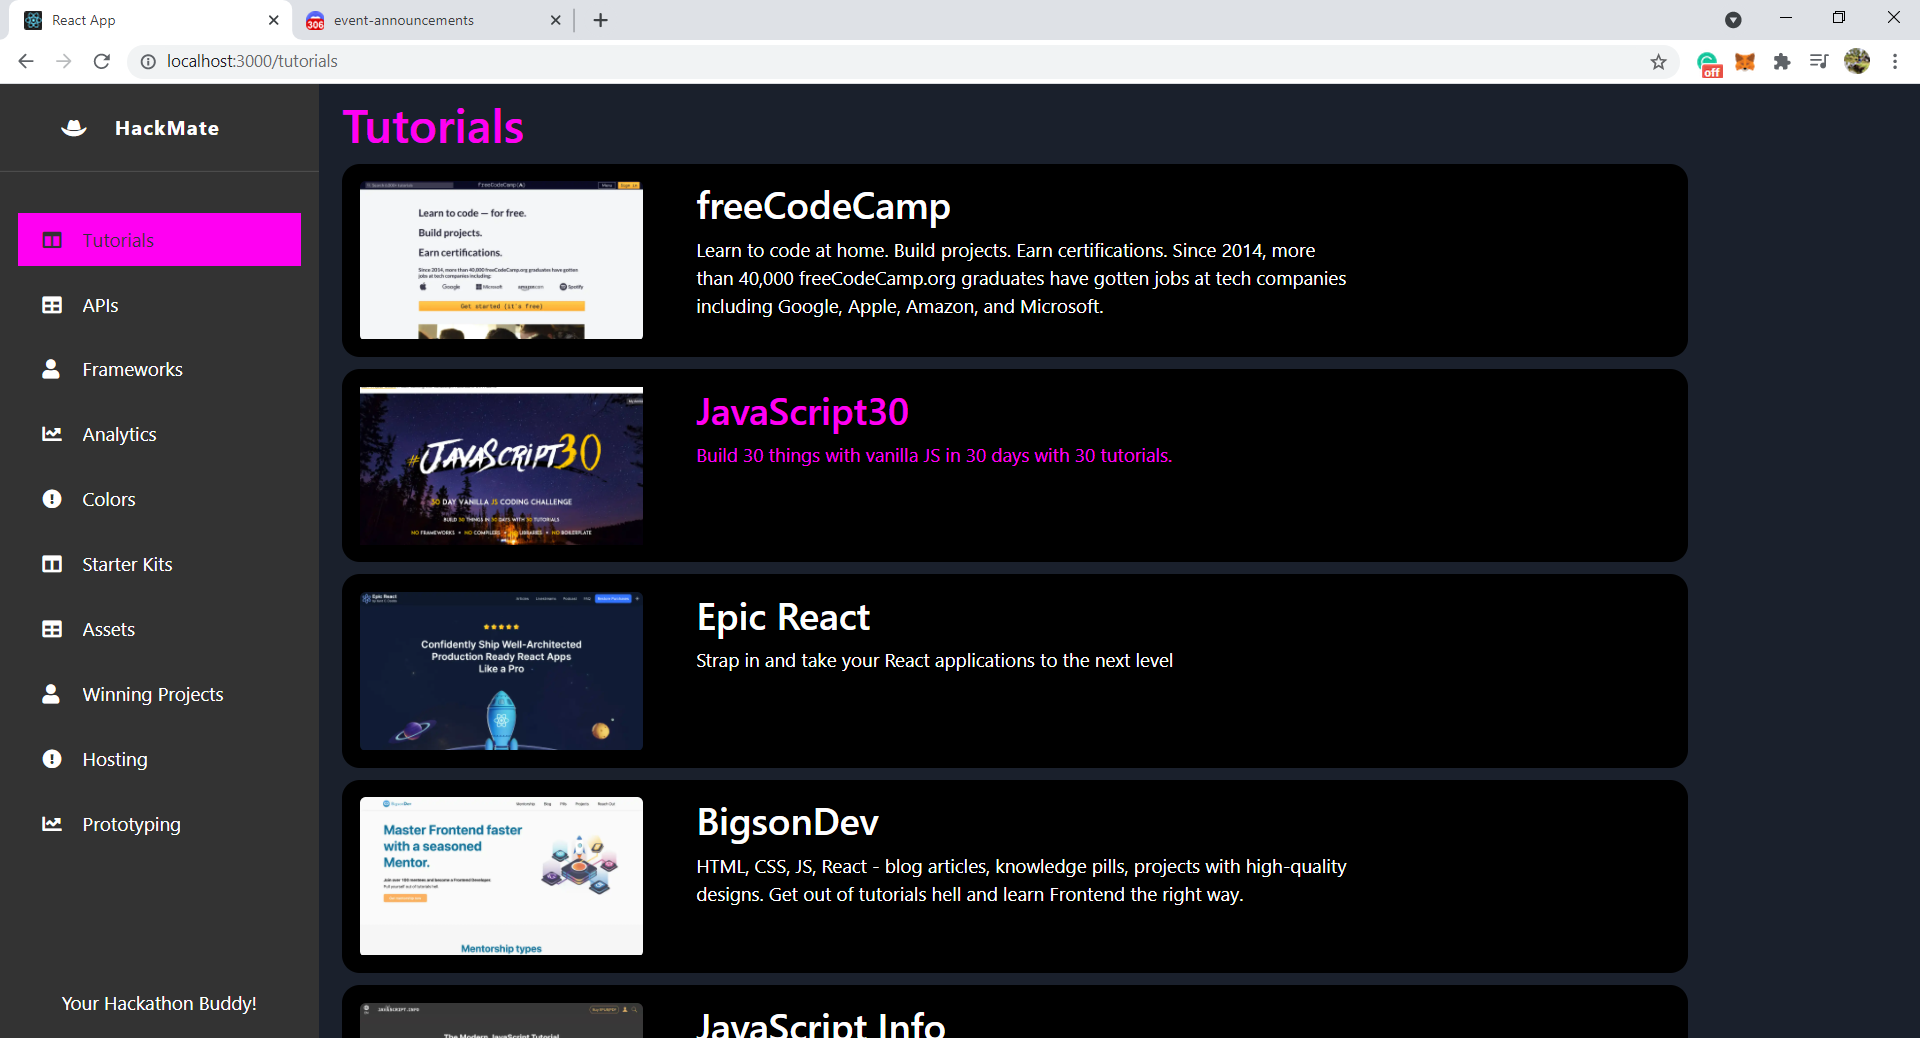Viewport: 1920px width, 1038px height.
Task: Close the React App tab
Action: tap(274, 20)
